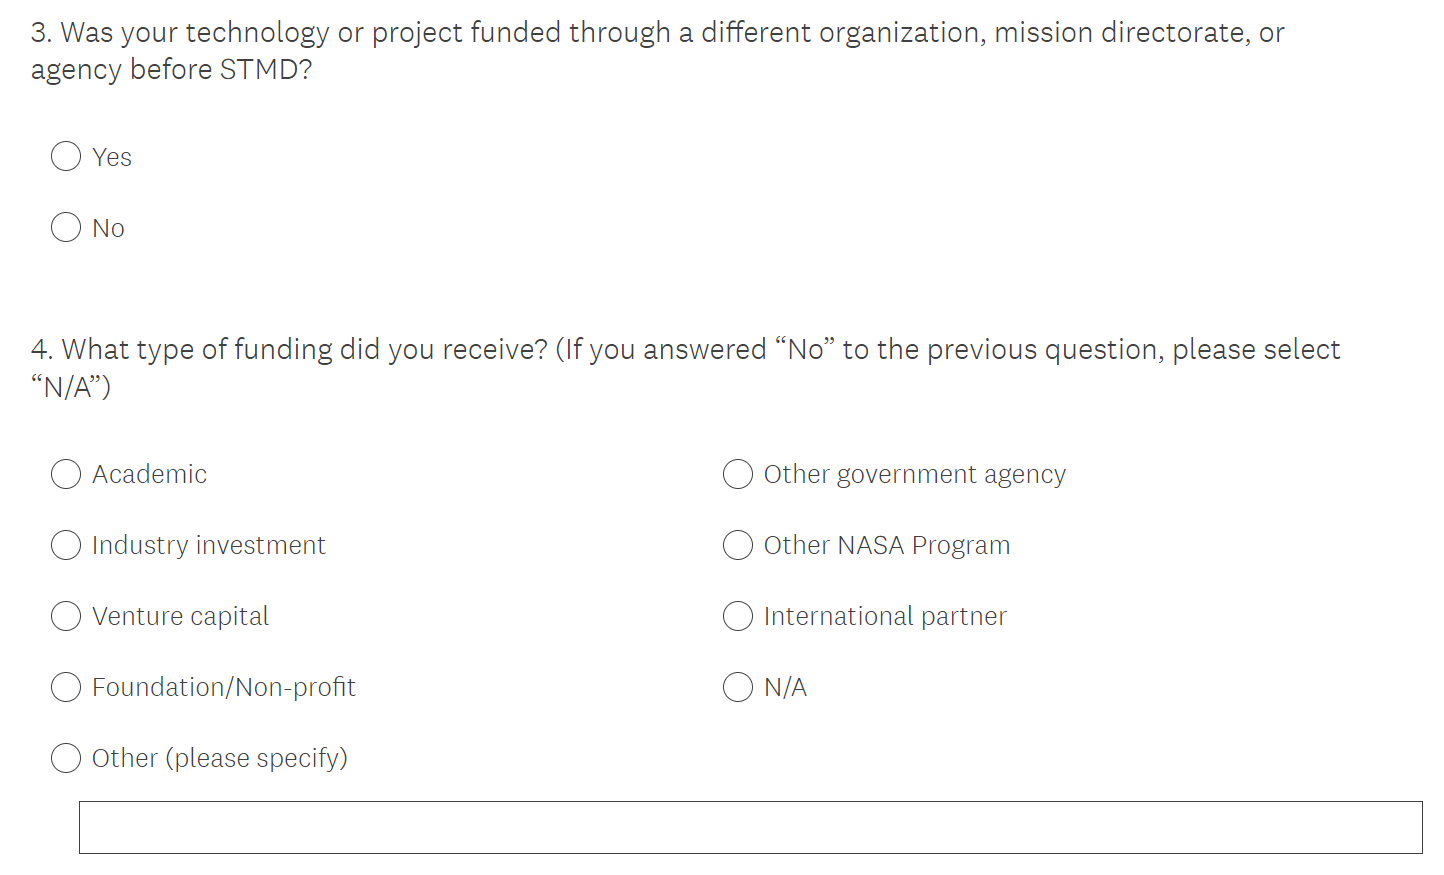1444x875 pixels.
Task: Choose the Academic funding radio button
Action: [66, 474]
